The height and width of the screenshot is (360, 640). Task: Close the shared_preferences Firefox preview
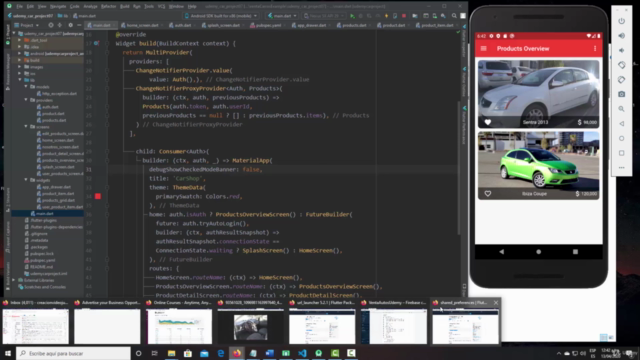click(496, 302)
